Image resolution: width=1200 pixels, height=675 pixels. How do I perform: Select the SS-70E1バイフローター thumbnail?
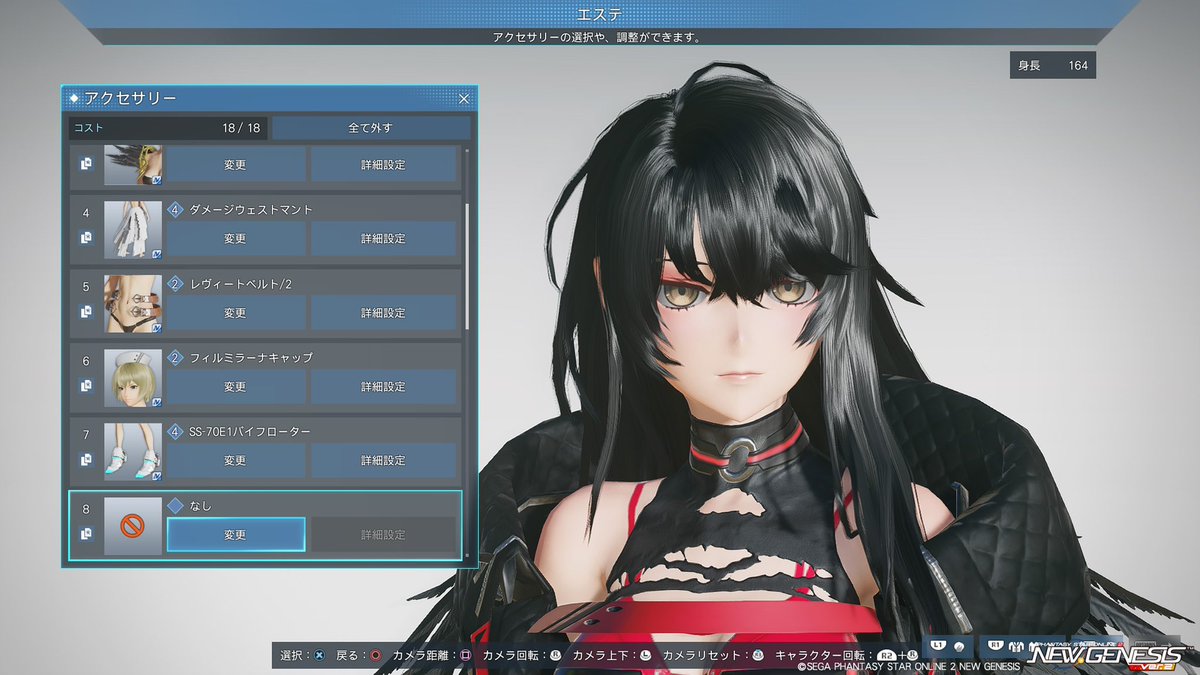[132, 452]
